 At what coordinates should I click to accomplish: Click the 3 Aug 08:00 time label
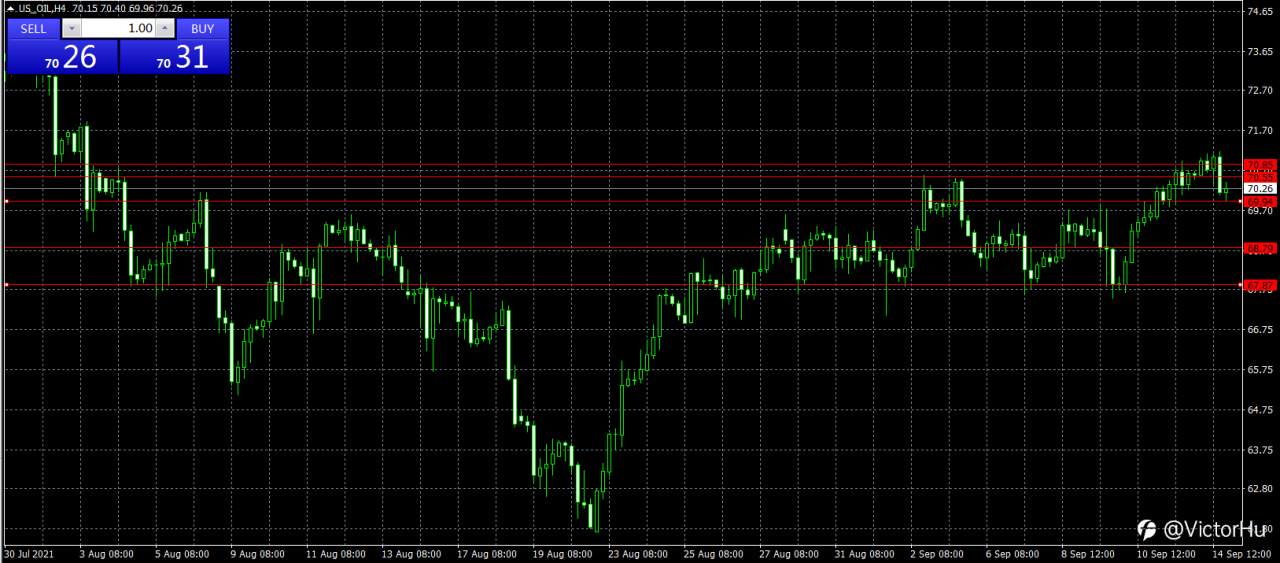[105, 553]
